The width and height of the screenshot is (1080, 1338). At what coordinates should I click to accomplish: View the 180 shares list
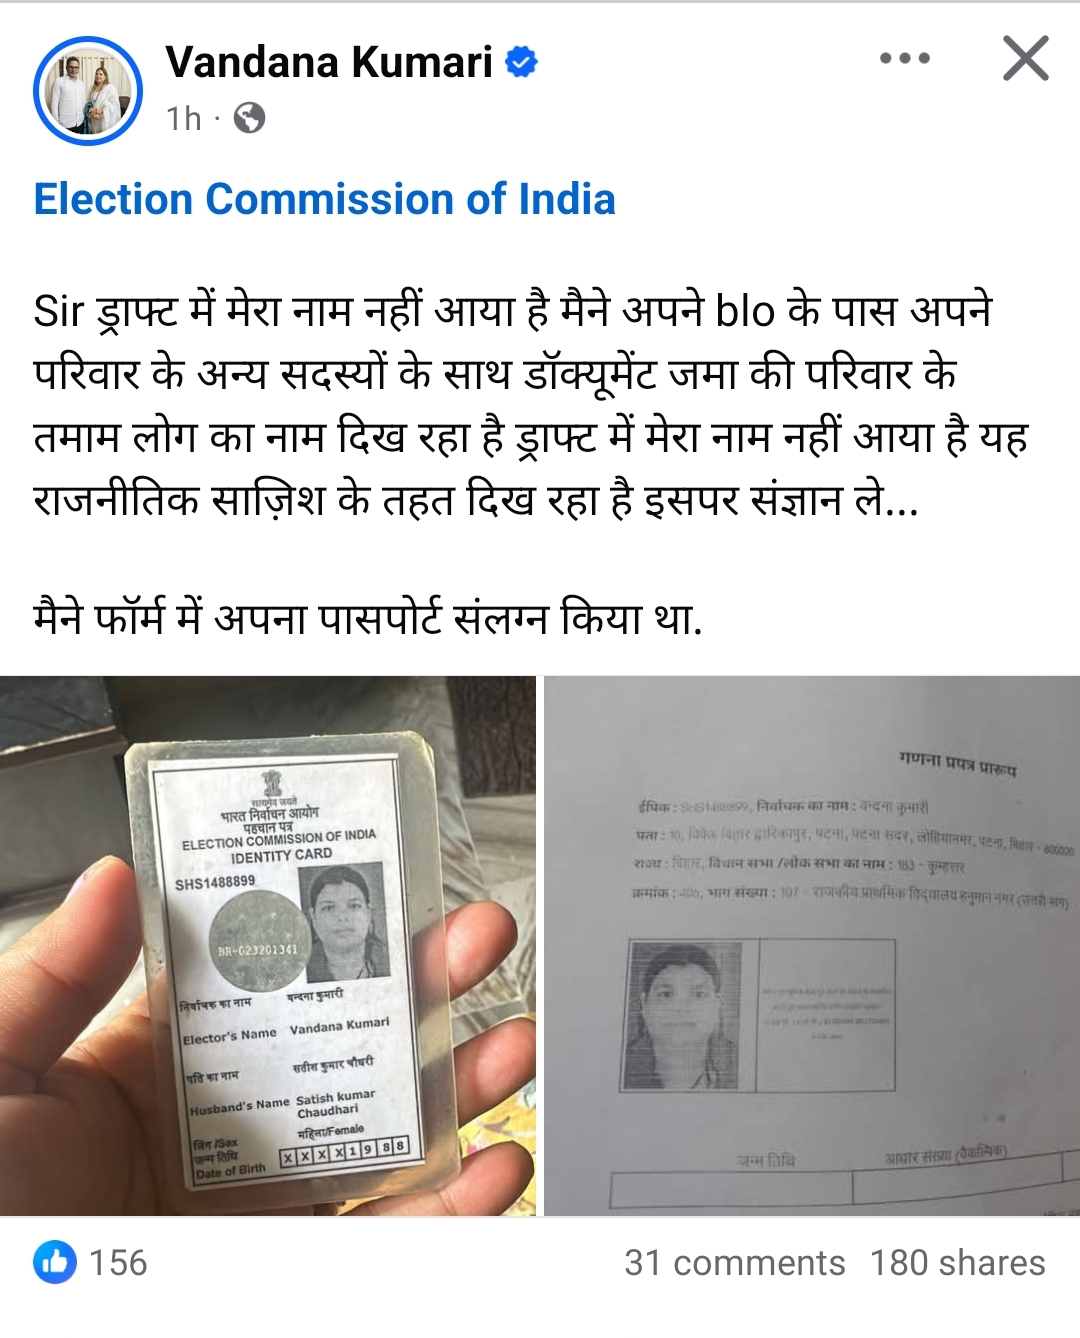click(957, 1263)
